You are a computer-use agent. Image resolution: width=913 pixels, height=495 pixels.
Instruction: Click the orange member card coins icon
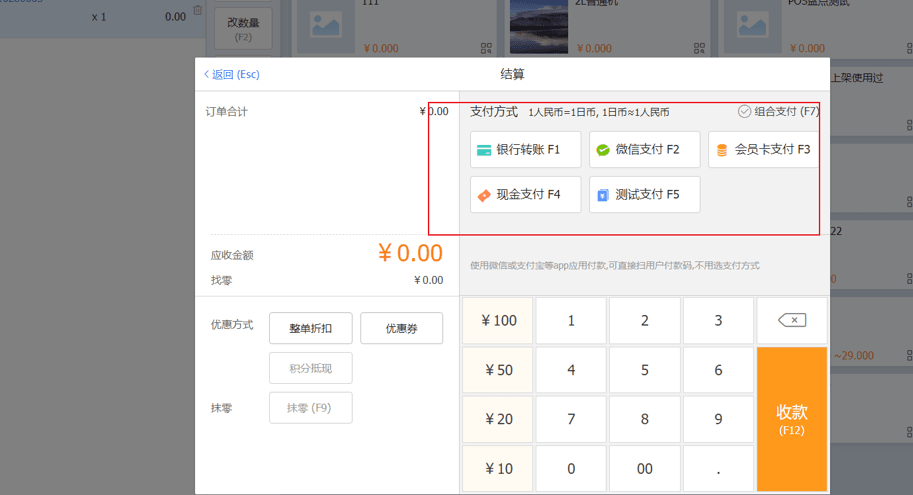(721, 150)
